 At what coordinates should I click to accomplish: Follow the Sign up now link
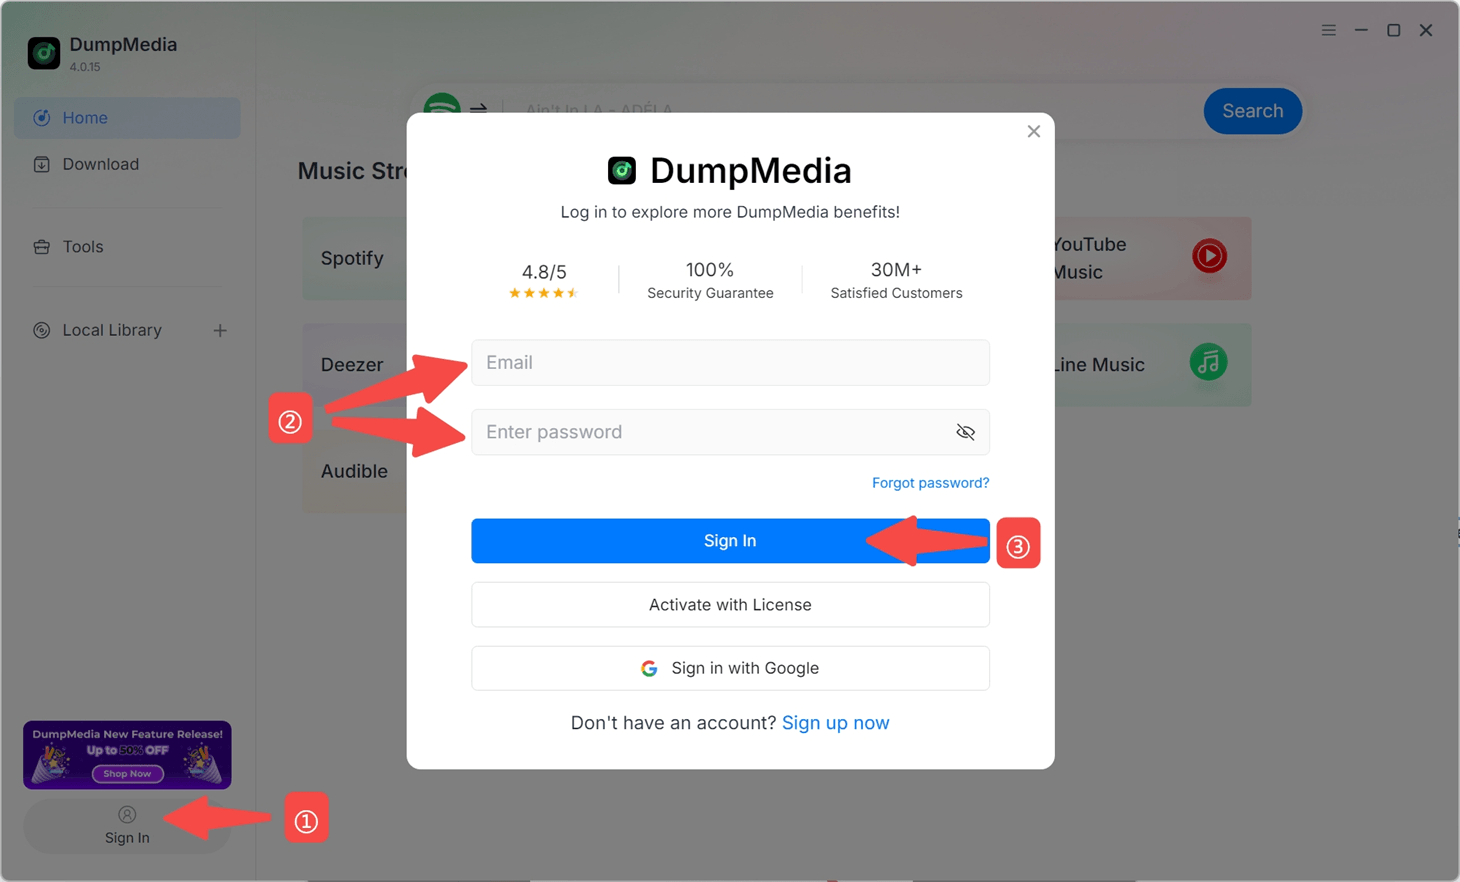tap(835, 723)
